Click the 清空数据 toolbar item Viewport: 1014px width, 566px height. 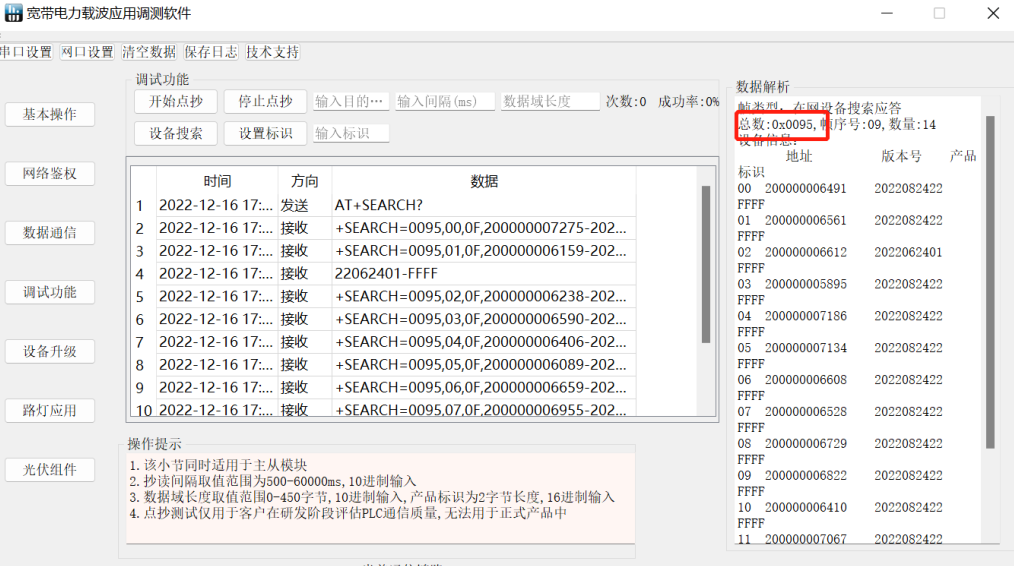[148, 52]
